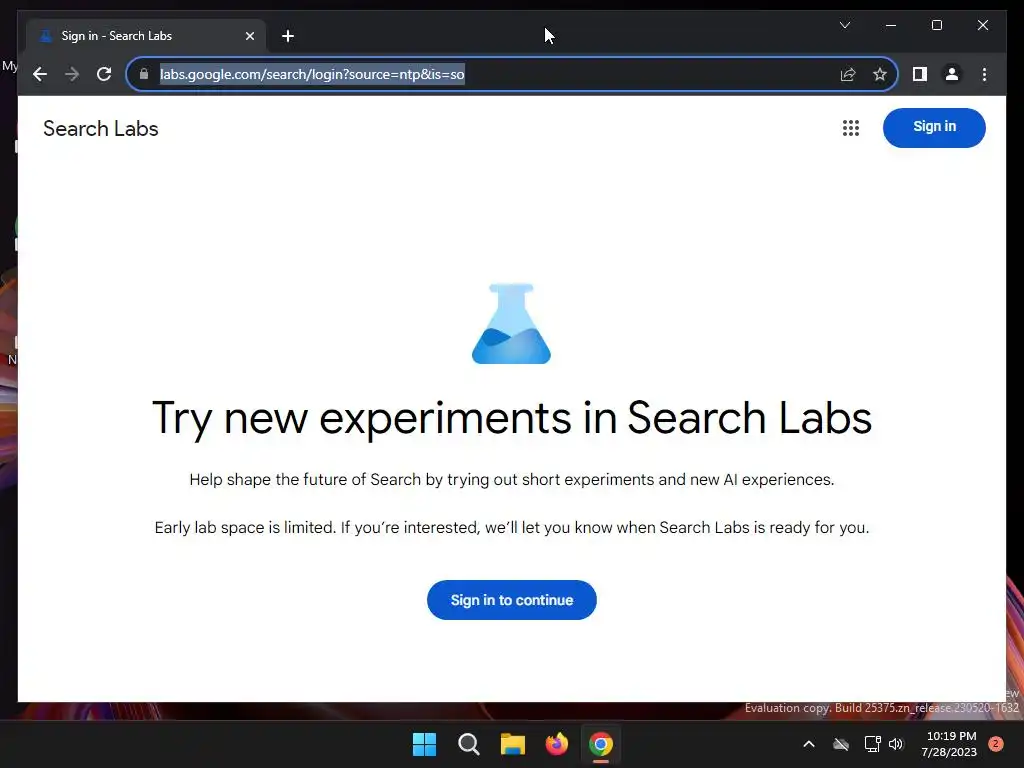Select the Sign in - Search Labs tab
The image size is (1024, 768).
[146, 36]
